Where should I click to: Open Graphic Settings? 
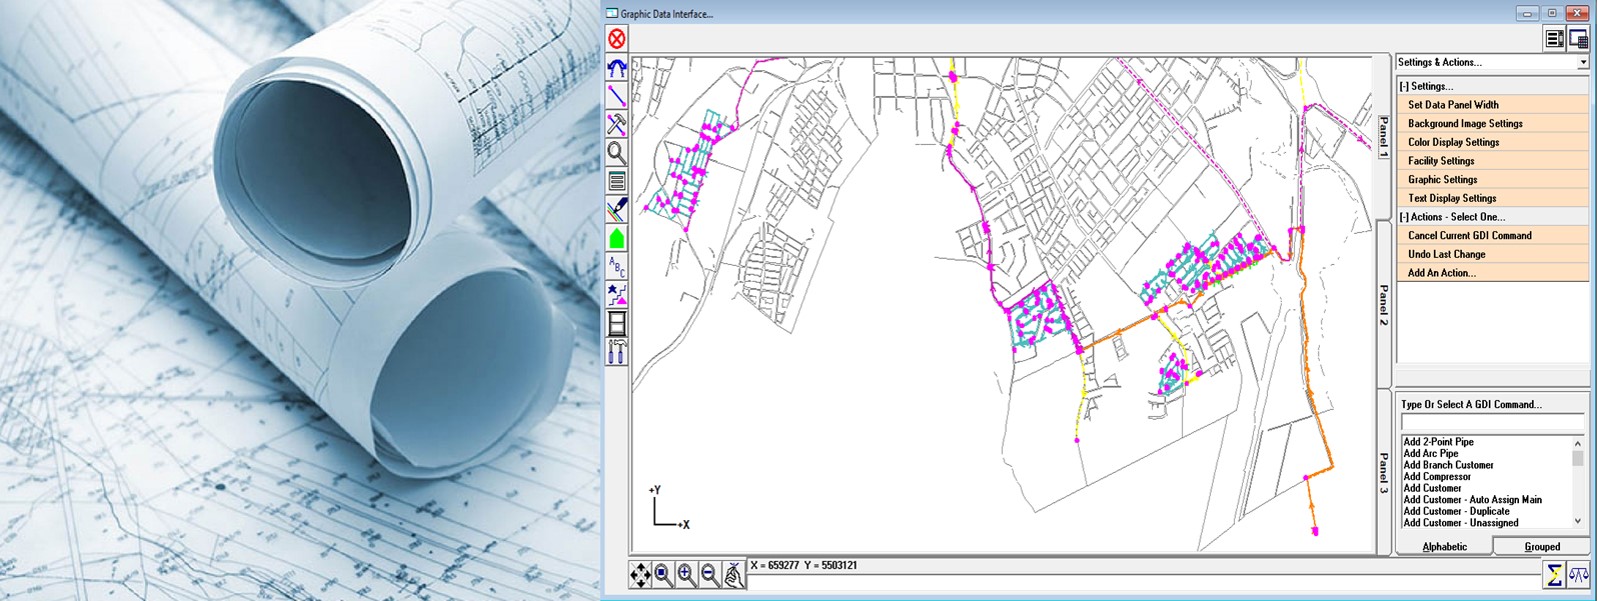(x=1492, y=180)
